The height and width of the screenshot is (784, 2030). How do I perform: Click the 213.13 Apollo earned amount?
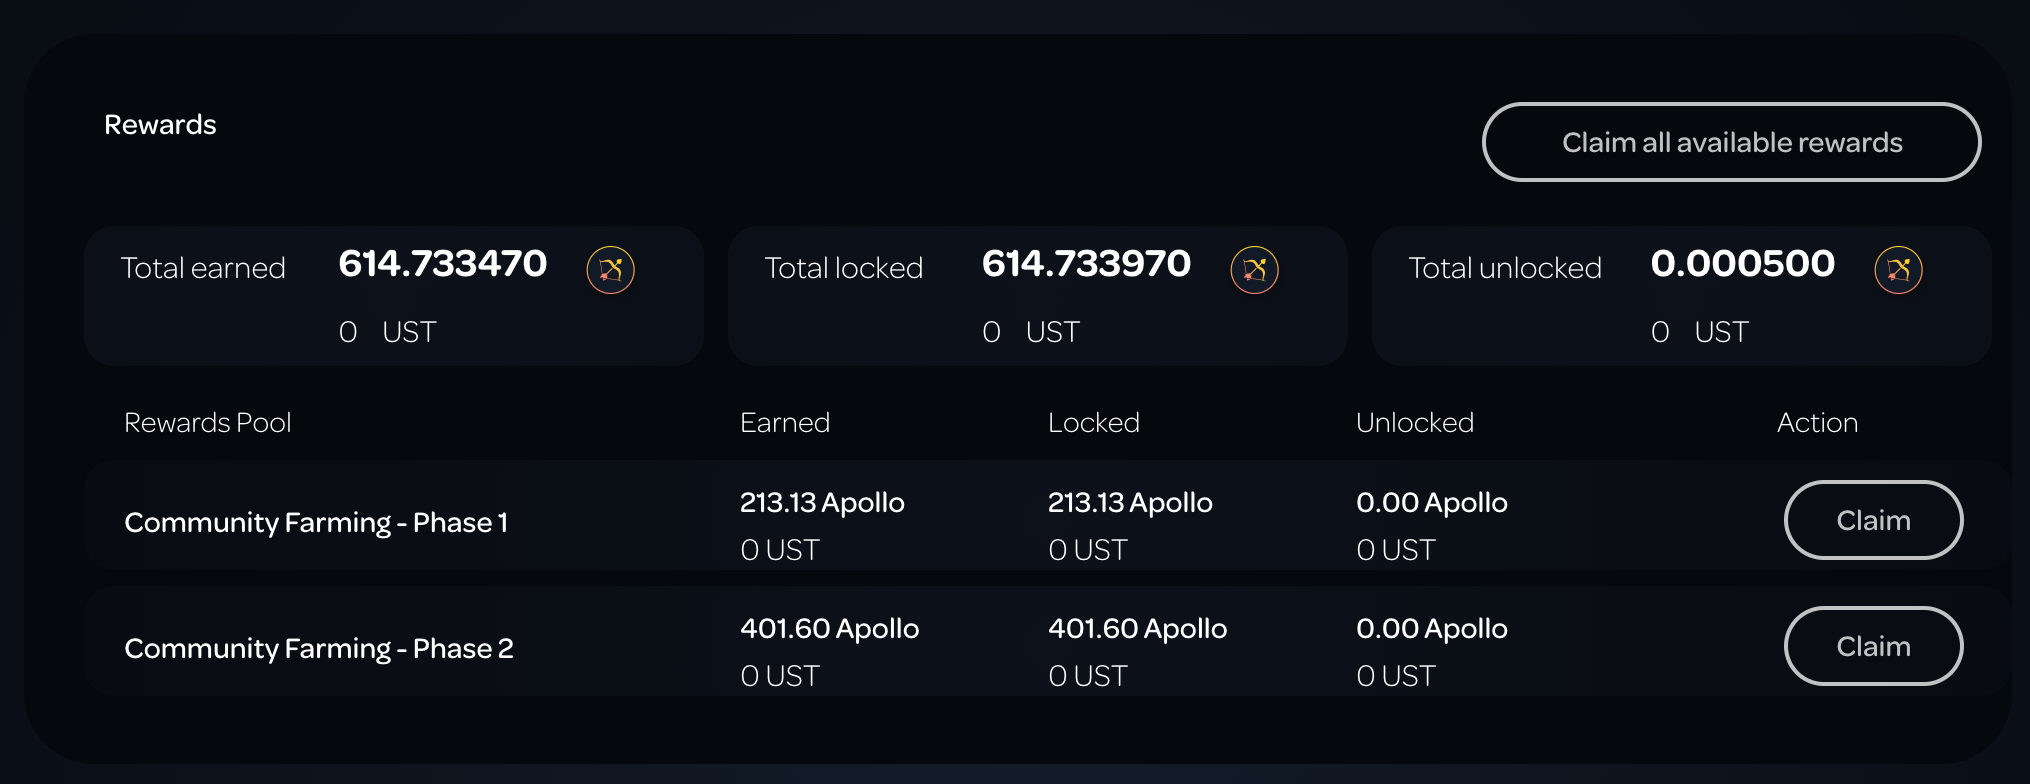coord(822,502)
